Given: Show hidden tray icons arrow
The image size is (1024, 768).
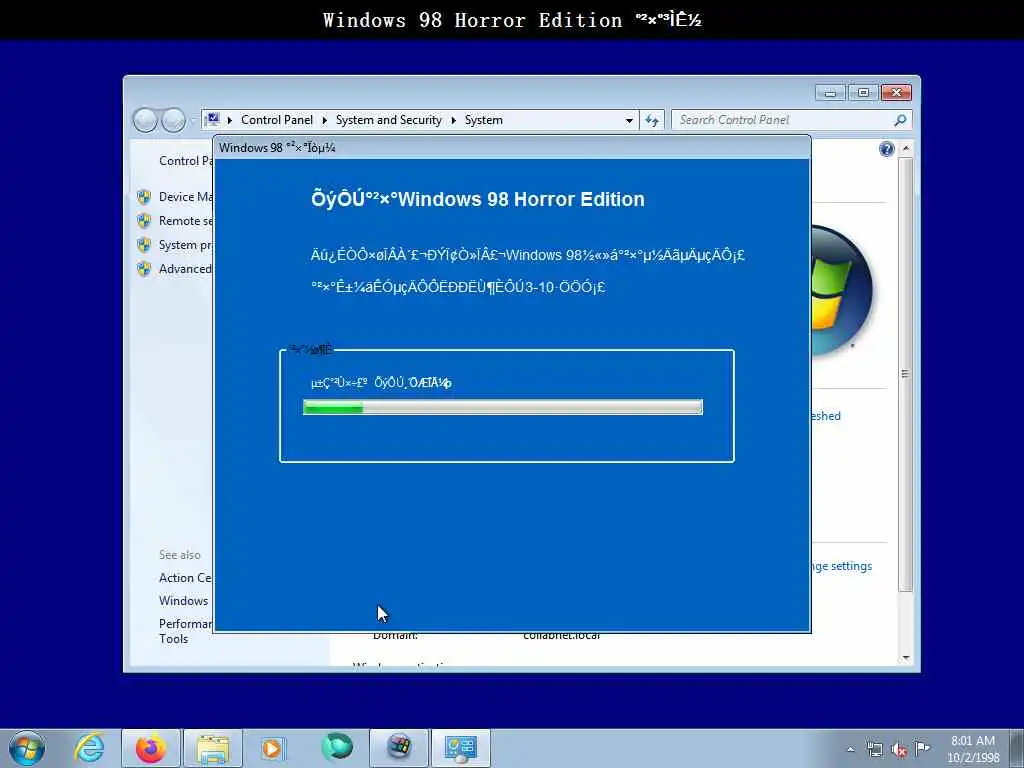Looking at the screenshot, I should point(850,750).
